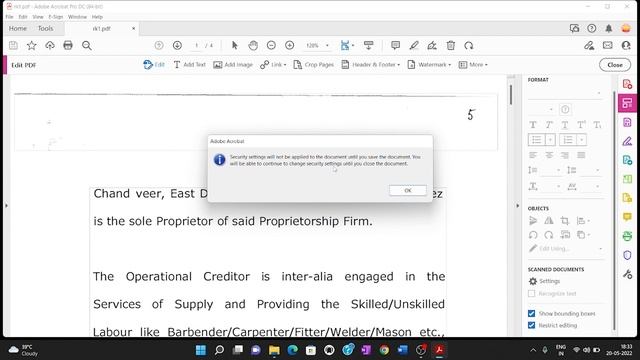640x360 pixels.
Task: Click the document vertical scrollbar thumb
Action: [x=511, y=94]
